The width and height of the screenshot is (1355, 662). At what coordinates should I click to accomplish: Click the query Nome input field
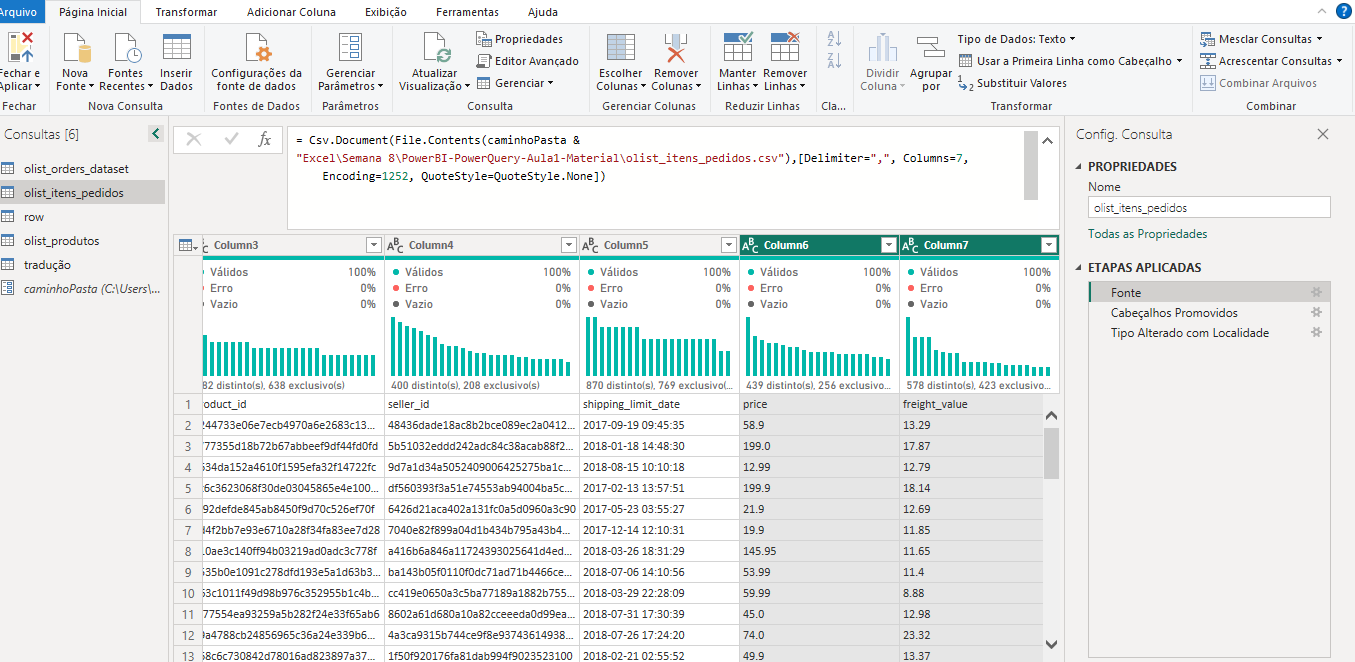coord(1209,208)
